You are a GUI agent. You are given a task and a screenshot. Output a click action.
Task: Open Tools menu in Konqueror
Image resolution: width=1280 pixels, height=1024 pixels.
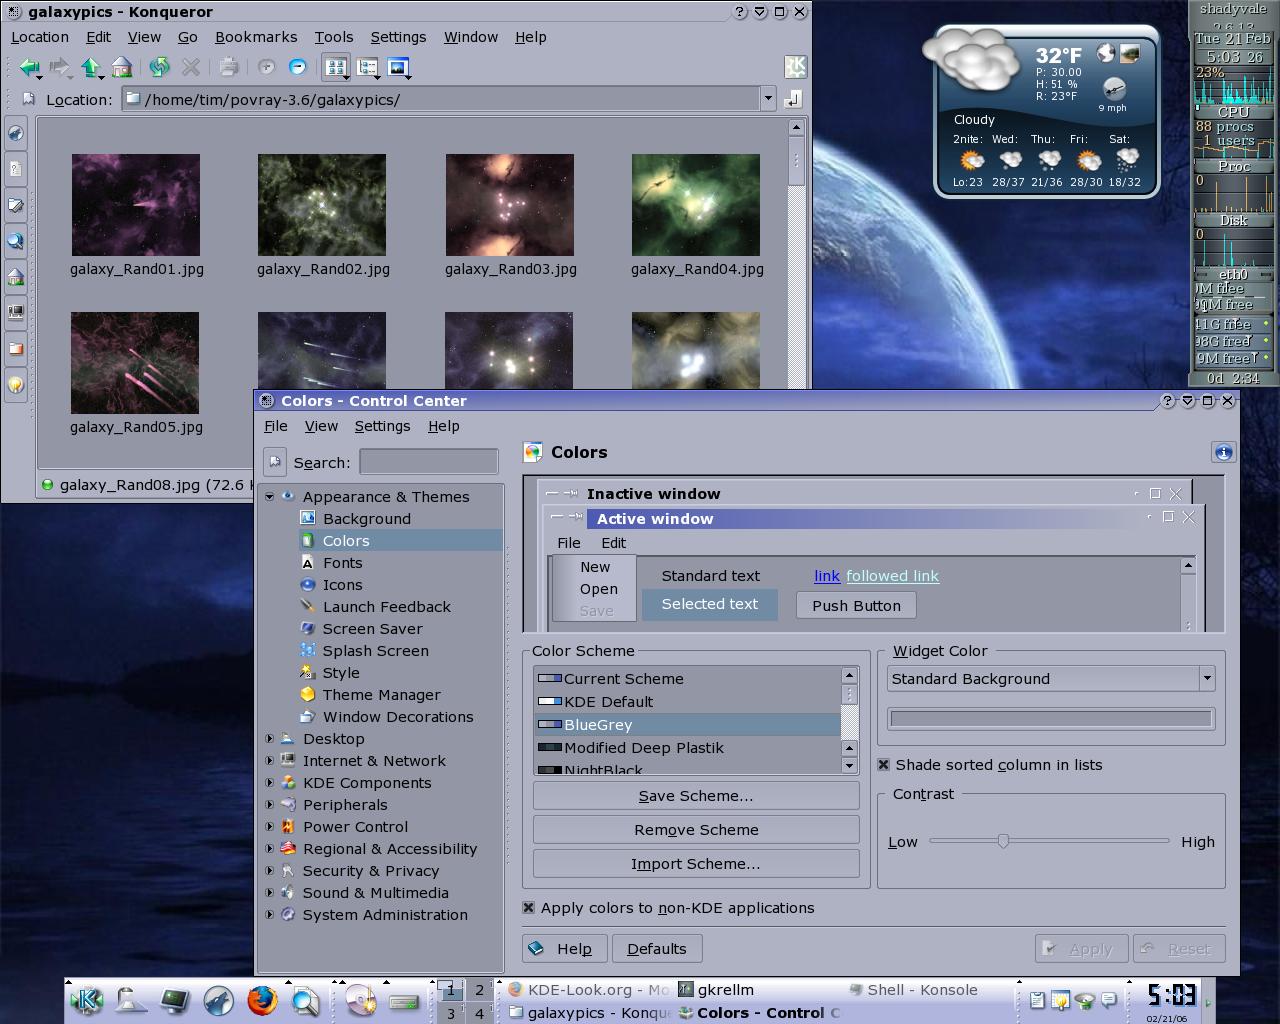(x=334, y=37)
